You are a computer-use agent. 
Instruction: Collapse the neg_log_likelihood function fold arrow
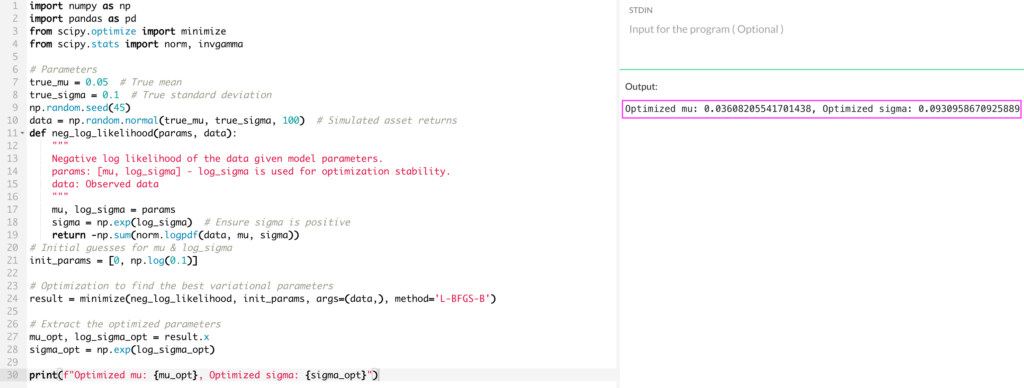point(23,133)
